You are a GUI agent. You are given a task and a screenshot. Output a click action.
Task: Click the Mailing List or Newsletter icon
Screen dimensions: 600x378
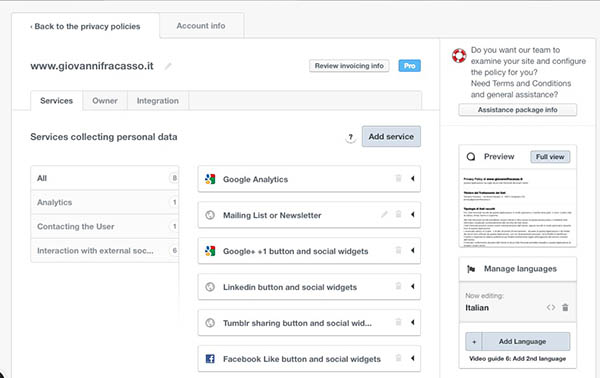pyautogui.click(x=210, y=215)
